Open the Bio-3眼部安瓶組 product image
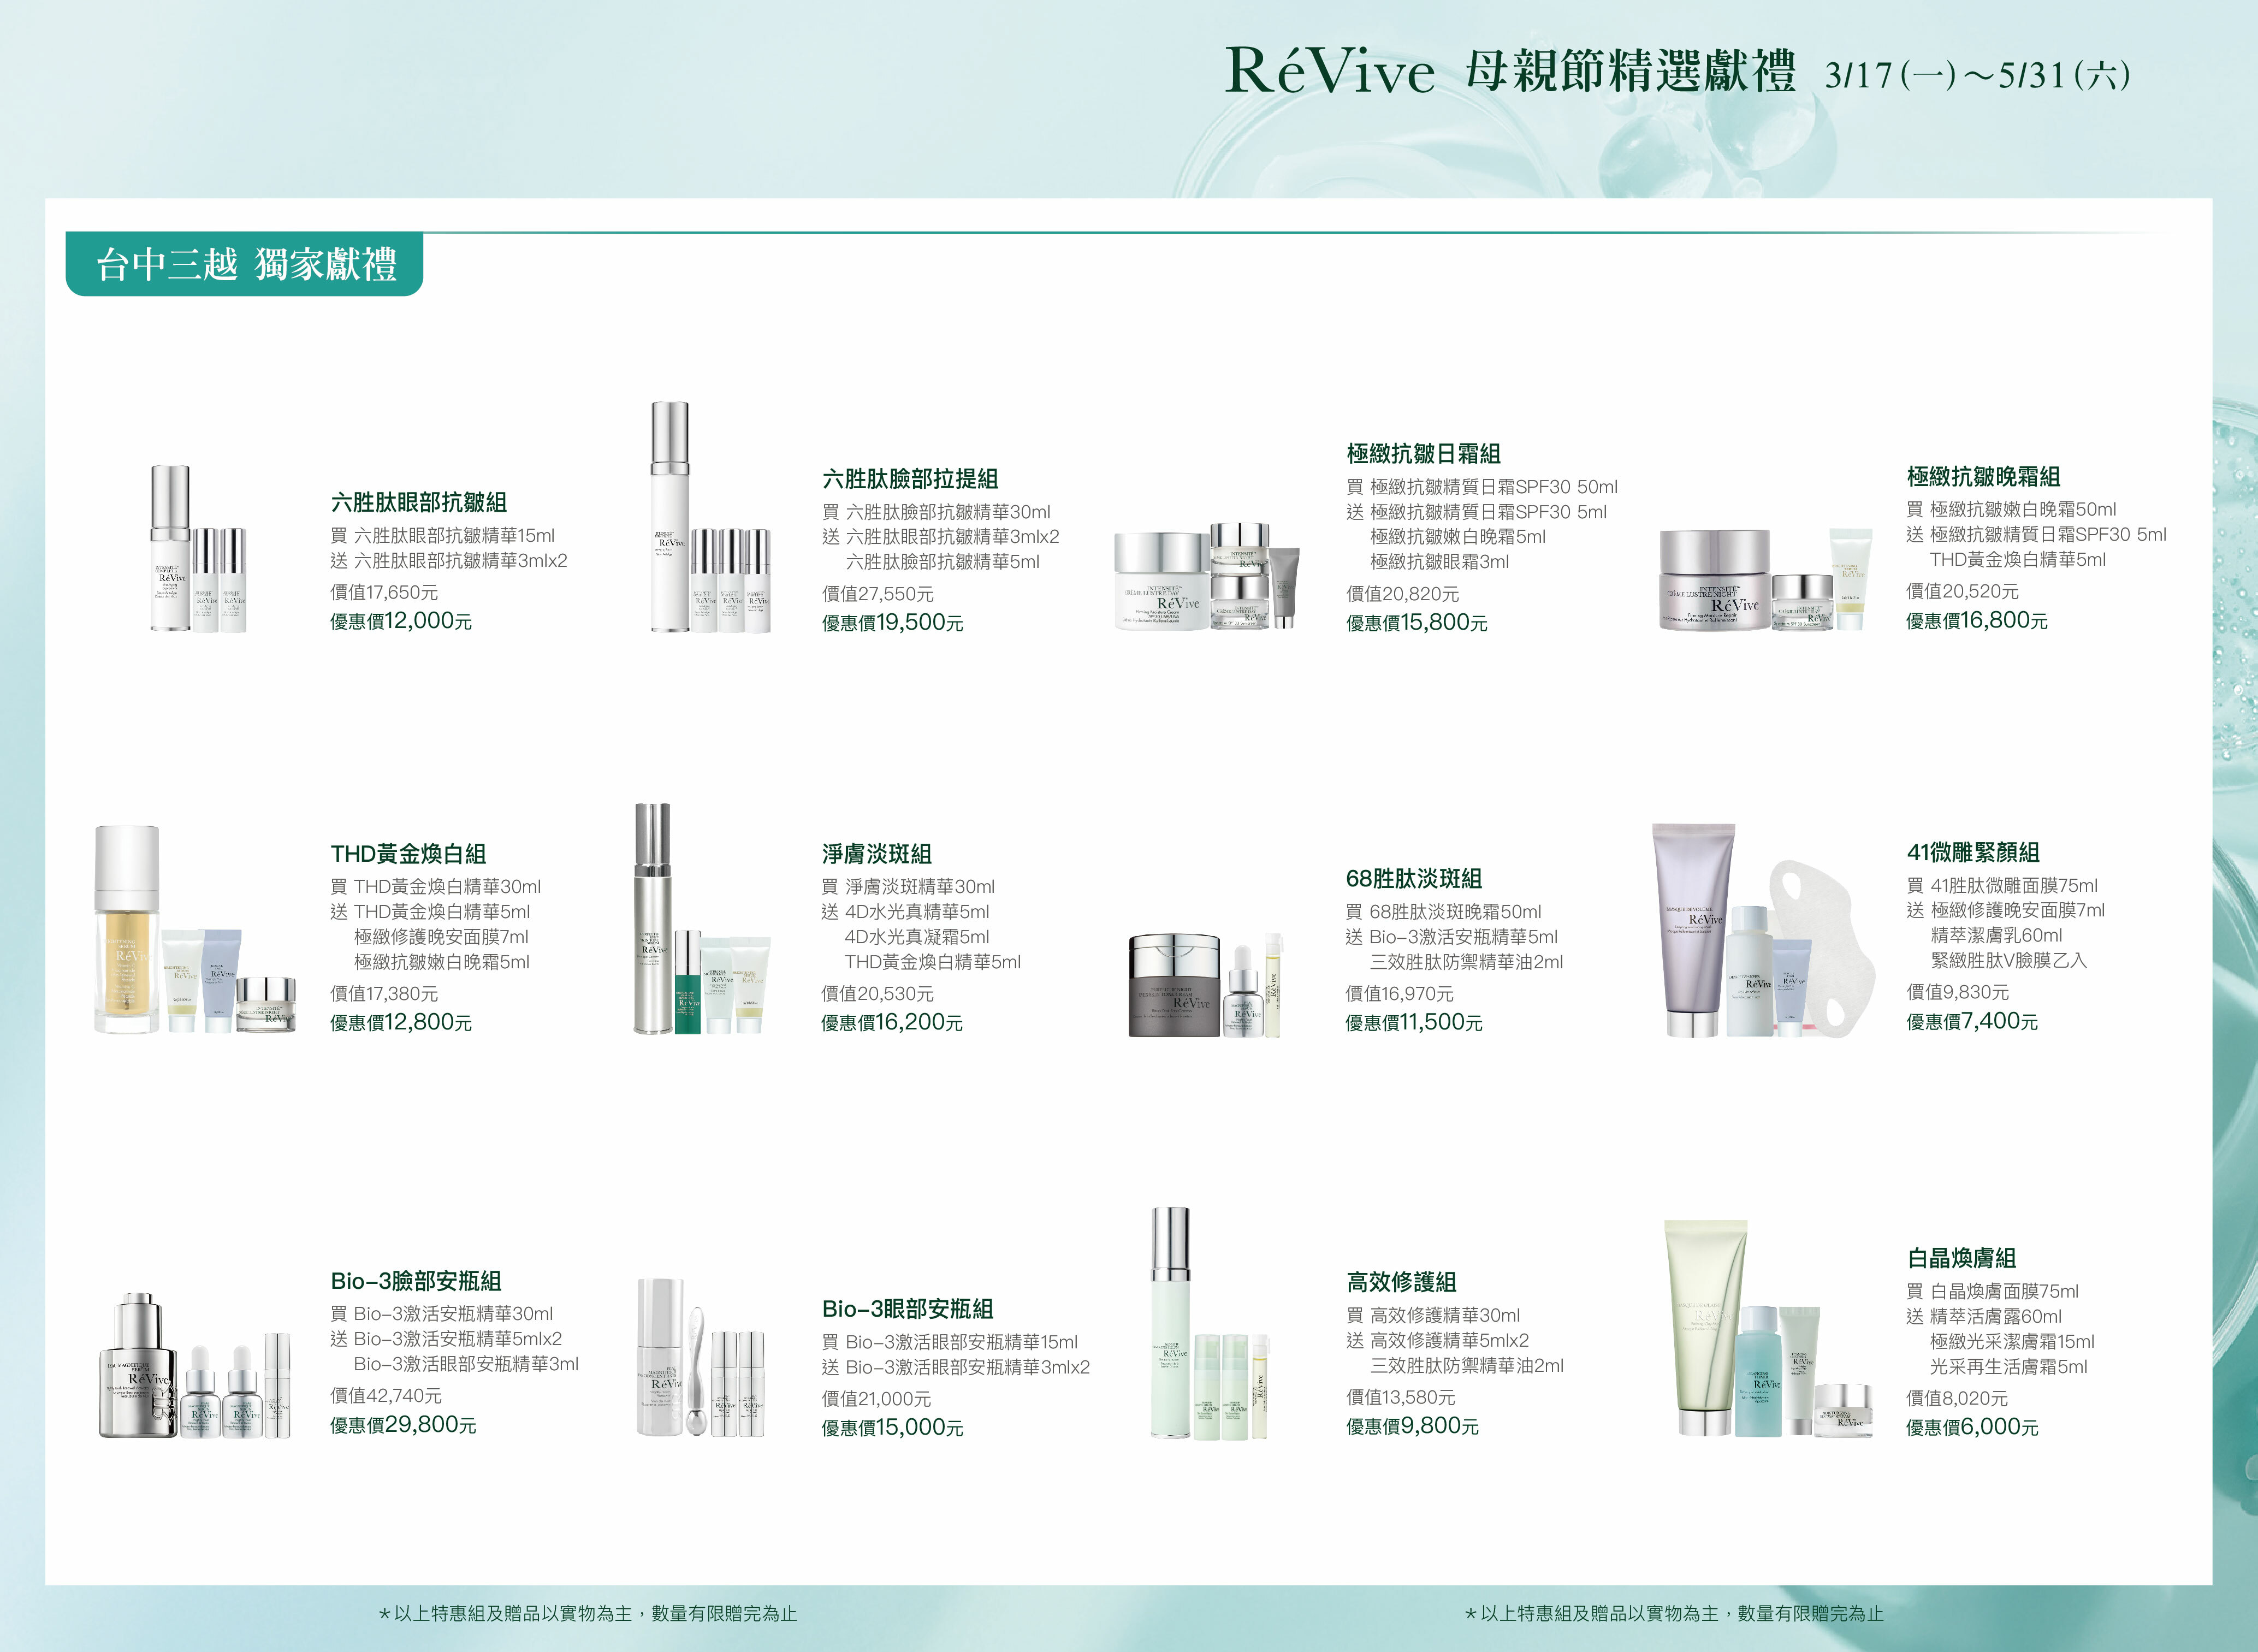 click(701, 1358)
